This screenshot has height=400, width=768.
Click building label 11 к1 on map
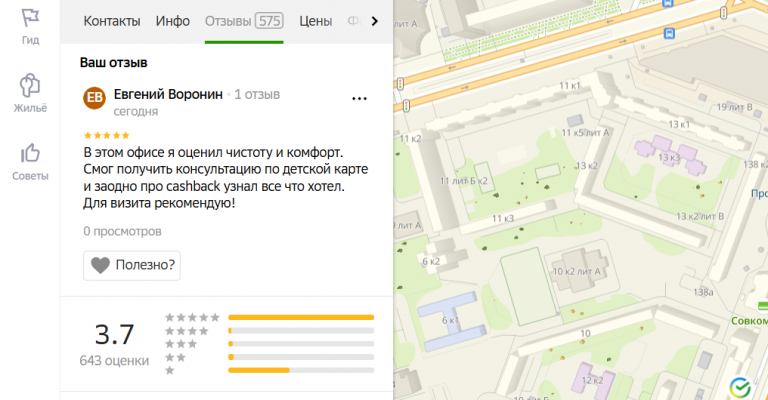point(570,86)
